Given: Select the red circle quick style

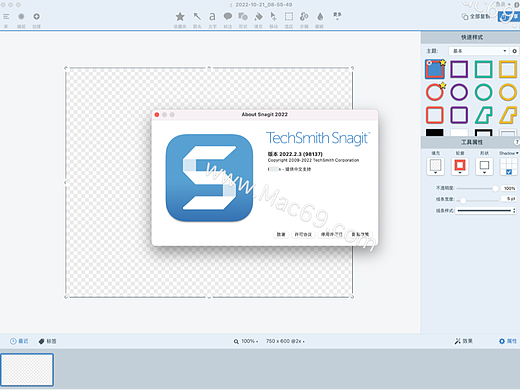Looking at the screenshot, I should click(435, 92).
